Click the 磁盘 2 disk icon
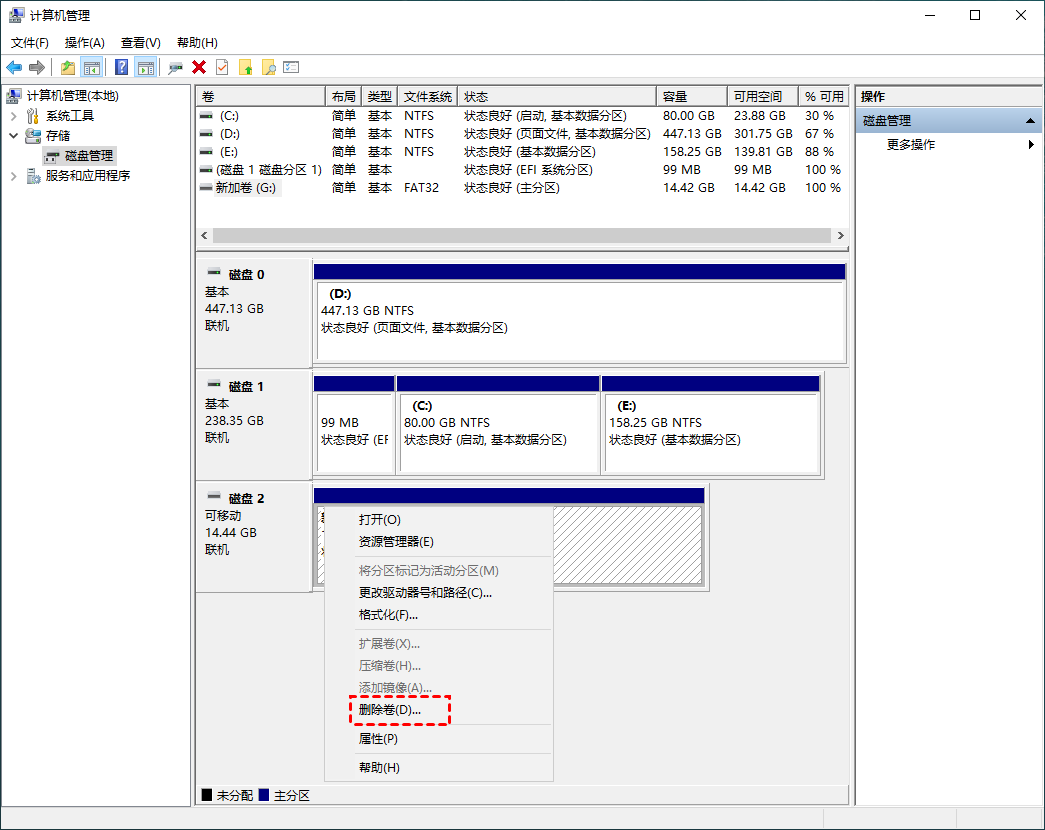Viewport: 1045px width, 830px height. coord(214,497)
